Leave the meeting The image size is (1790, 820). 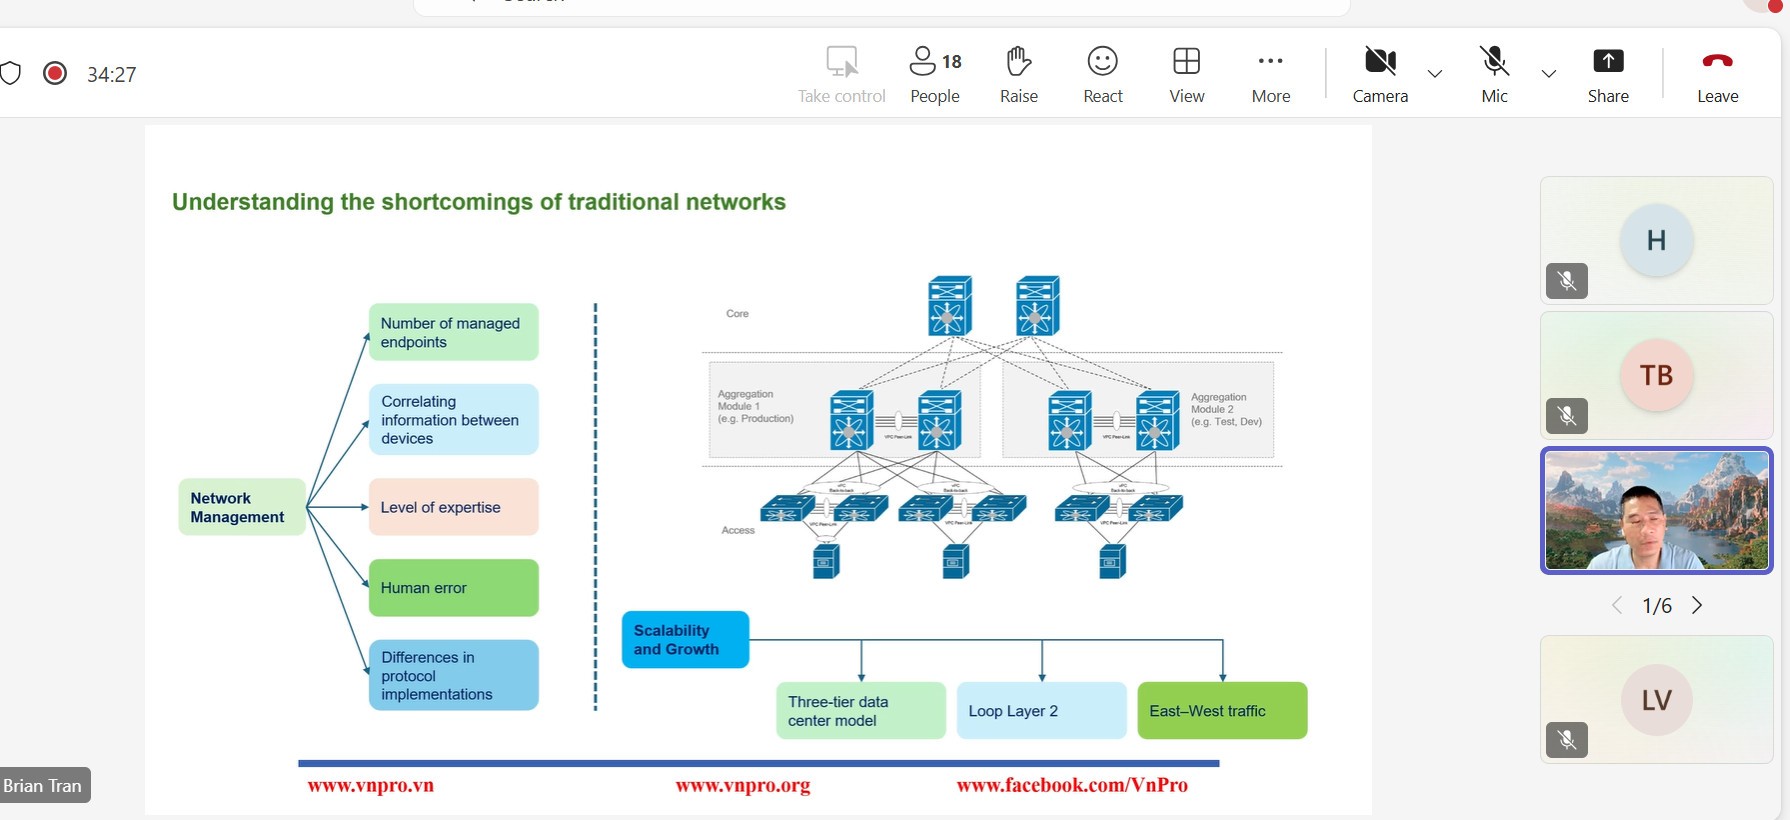(x=1717, y=74)
